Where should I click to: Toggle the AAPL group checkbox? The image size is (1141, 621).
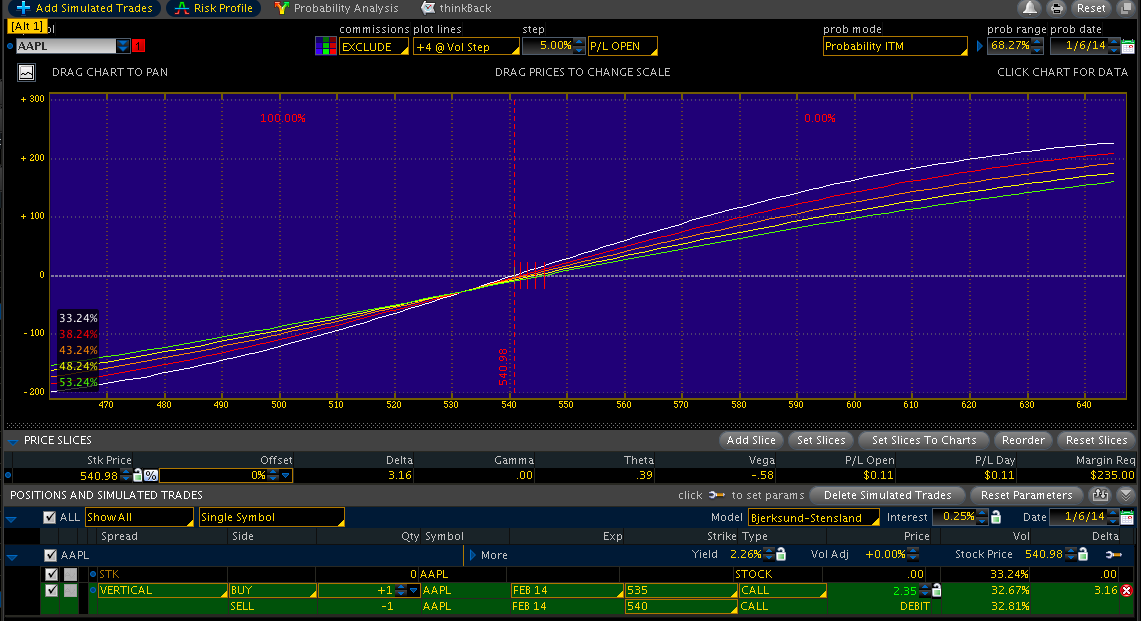point(50,555)
